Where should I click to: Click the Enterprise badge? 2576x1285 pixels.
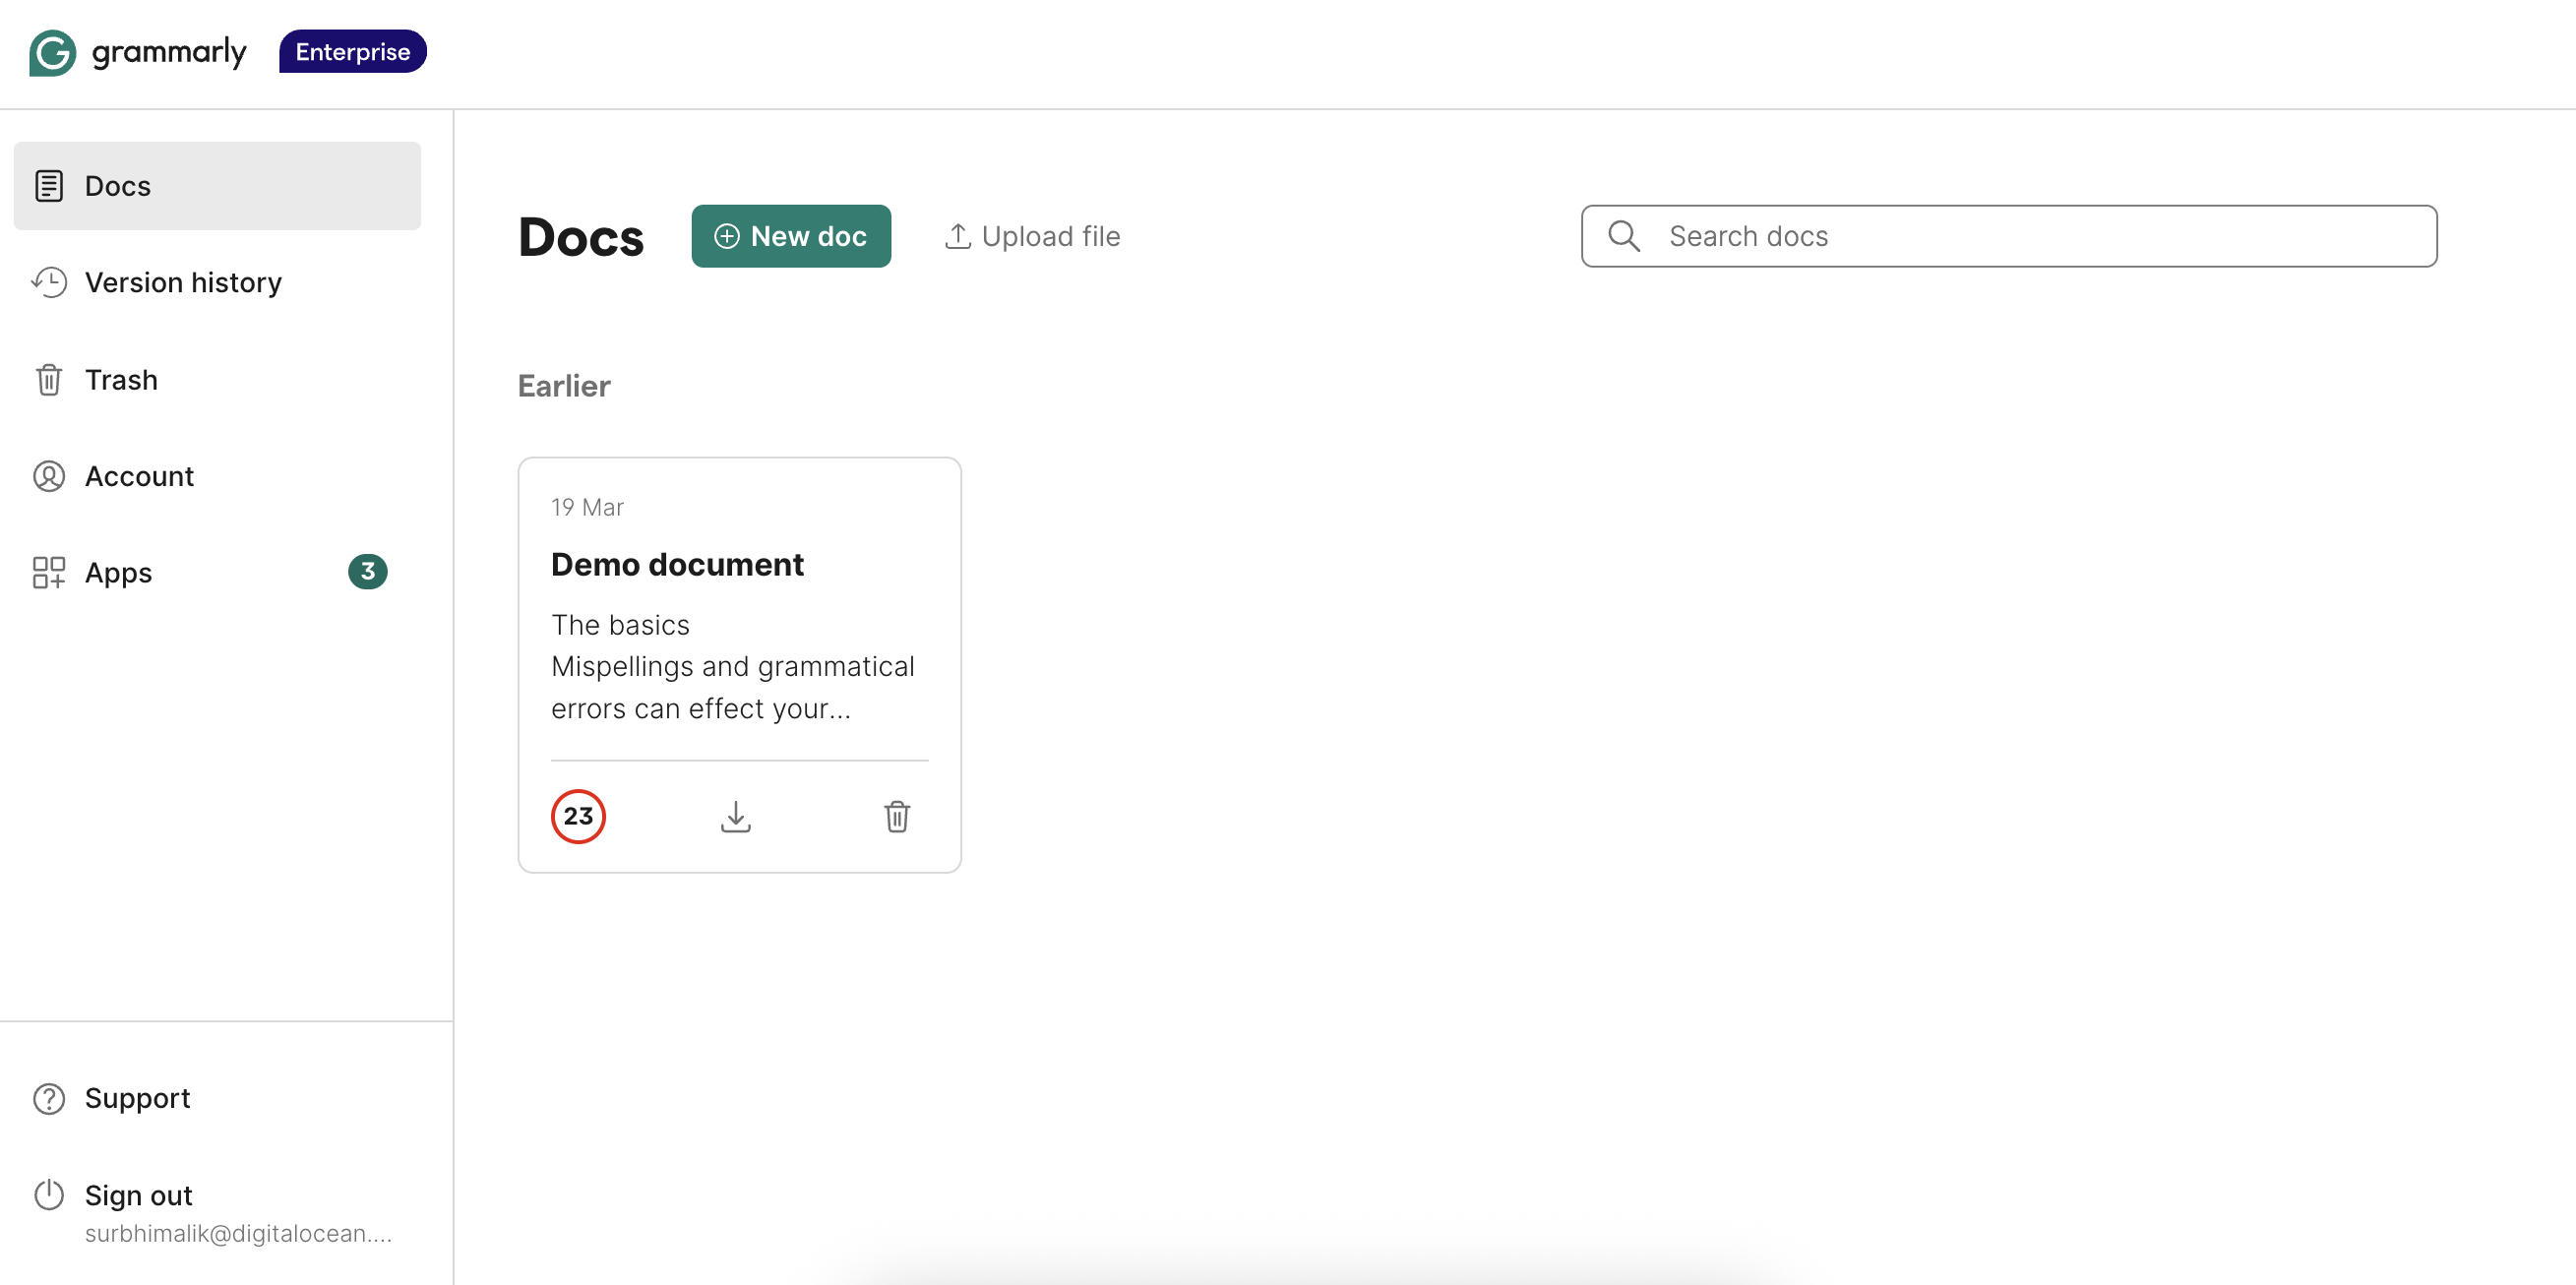pyautogui.click(x=352, y=52)
